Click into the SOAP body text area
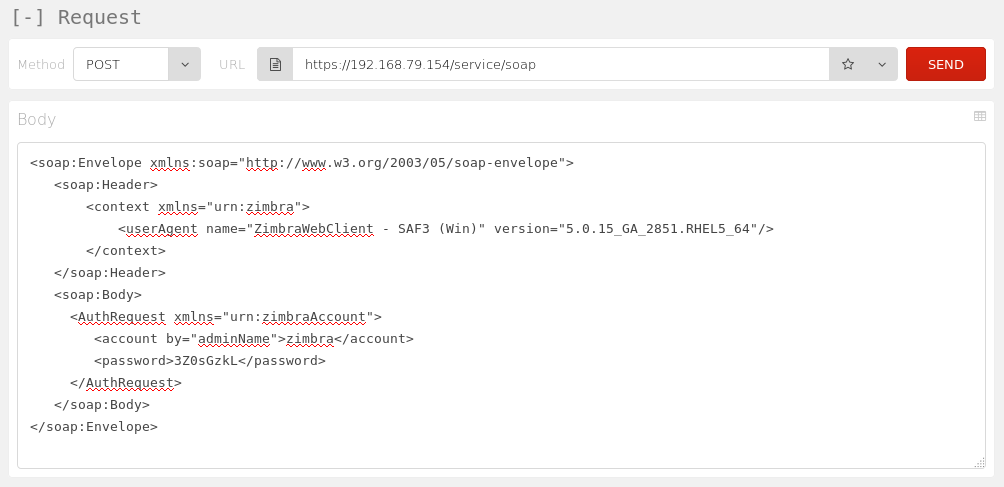1004x487 pixels. pos(501,305)
